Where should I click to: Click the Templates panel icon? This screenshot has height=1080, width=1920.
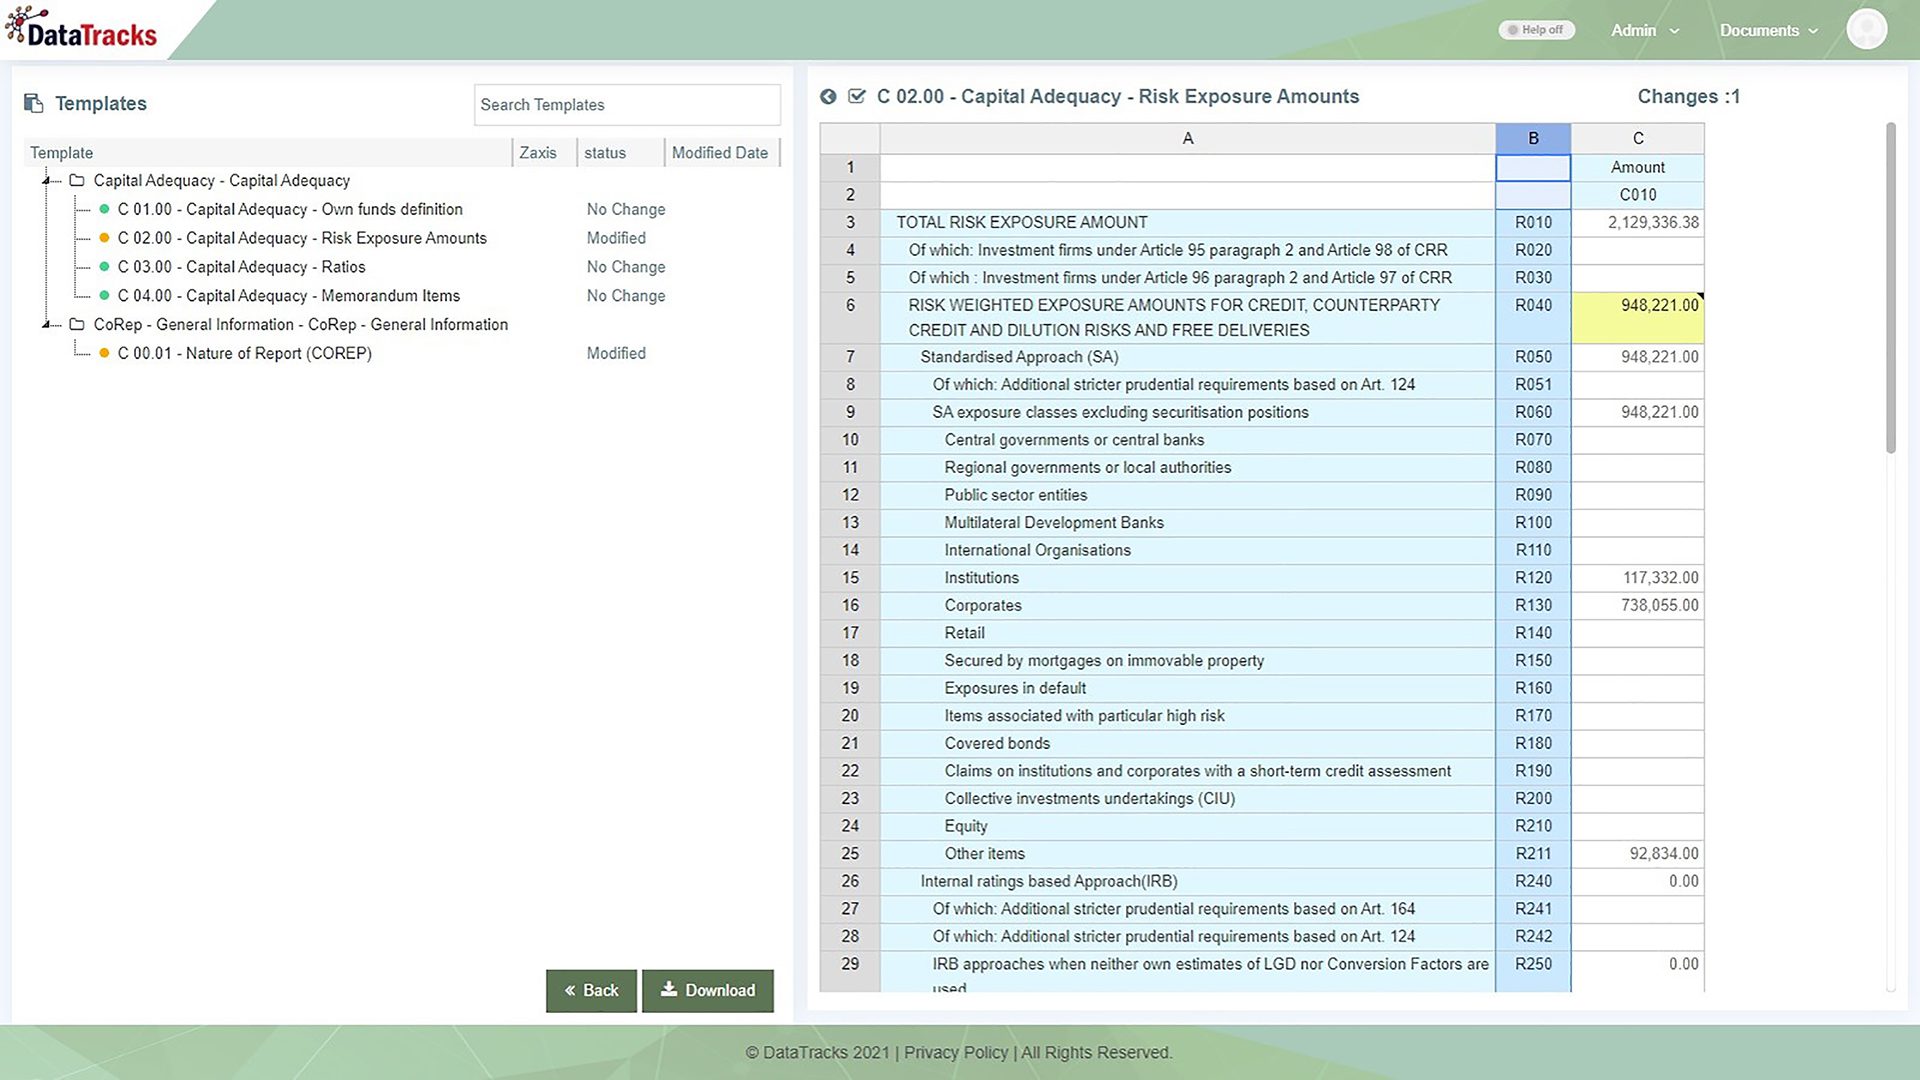pyautogui.click(x=34, y=104)
